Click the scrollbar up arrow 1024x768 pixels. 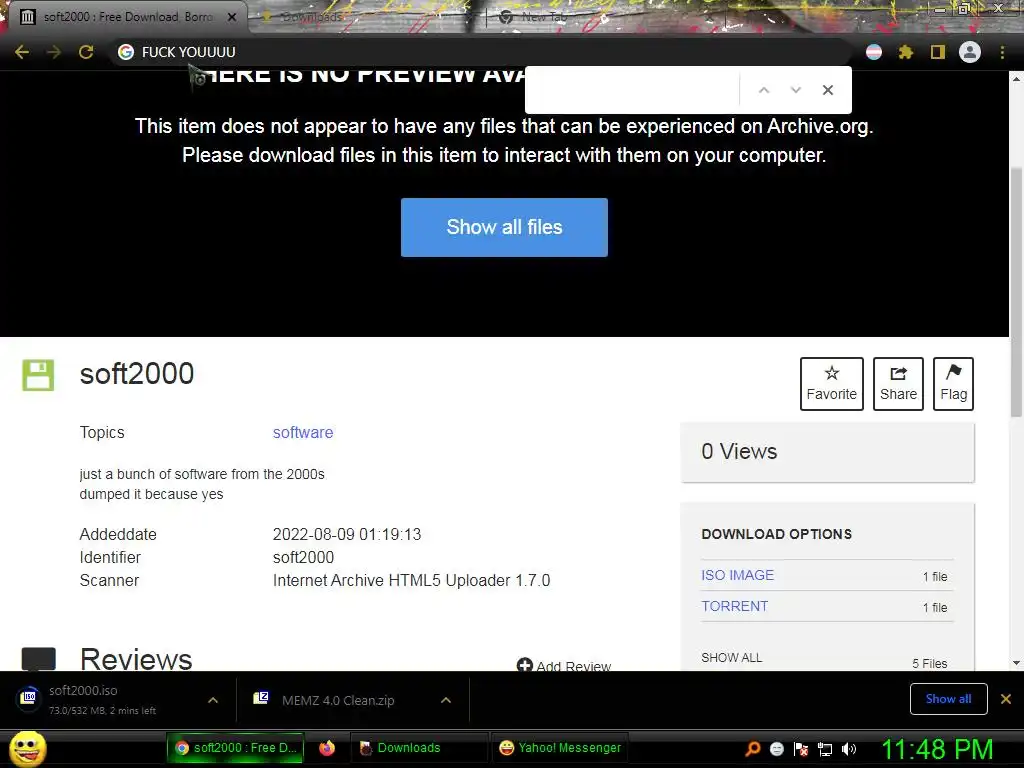[1016, 78]
